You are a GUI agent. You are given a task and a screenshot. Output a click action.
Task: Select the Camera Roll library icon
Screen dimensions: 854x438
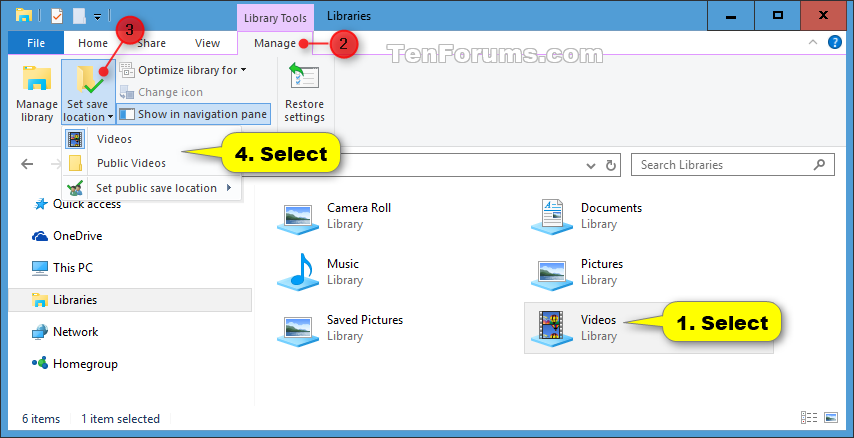[297, 218]
